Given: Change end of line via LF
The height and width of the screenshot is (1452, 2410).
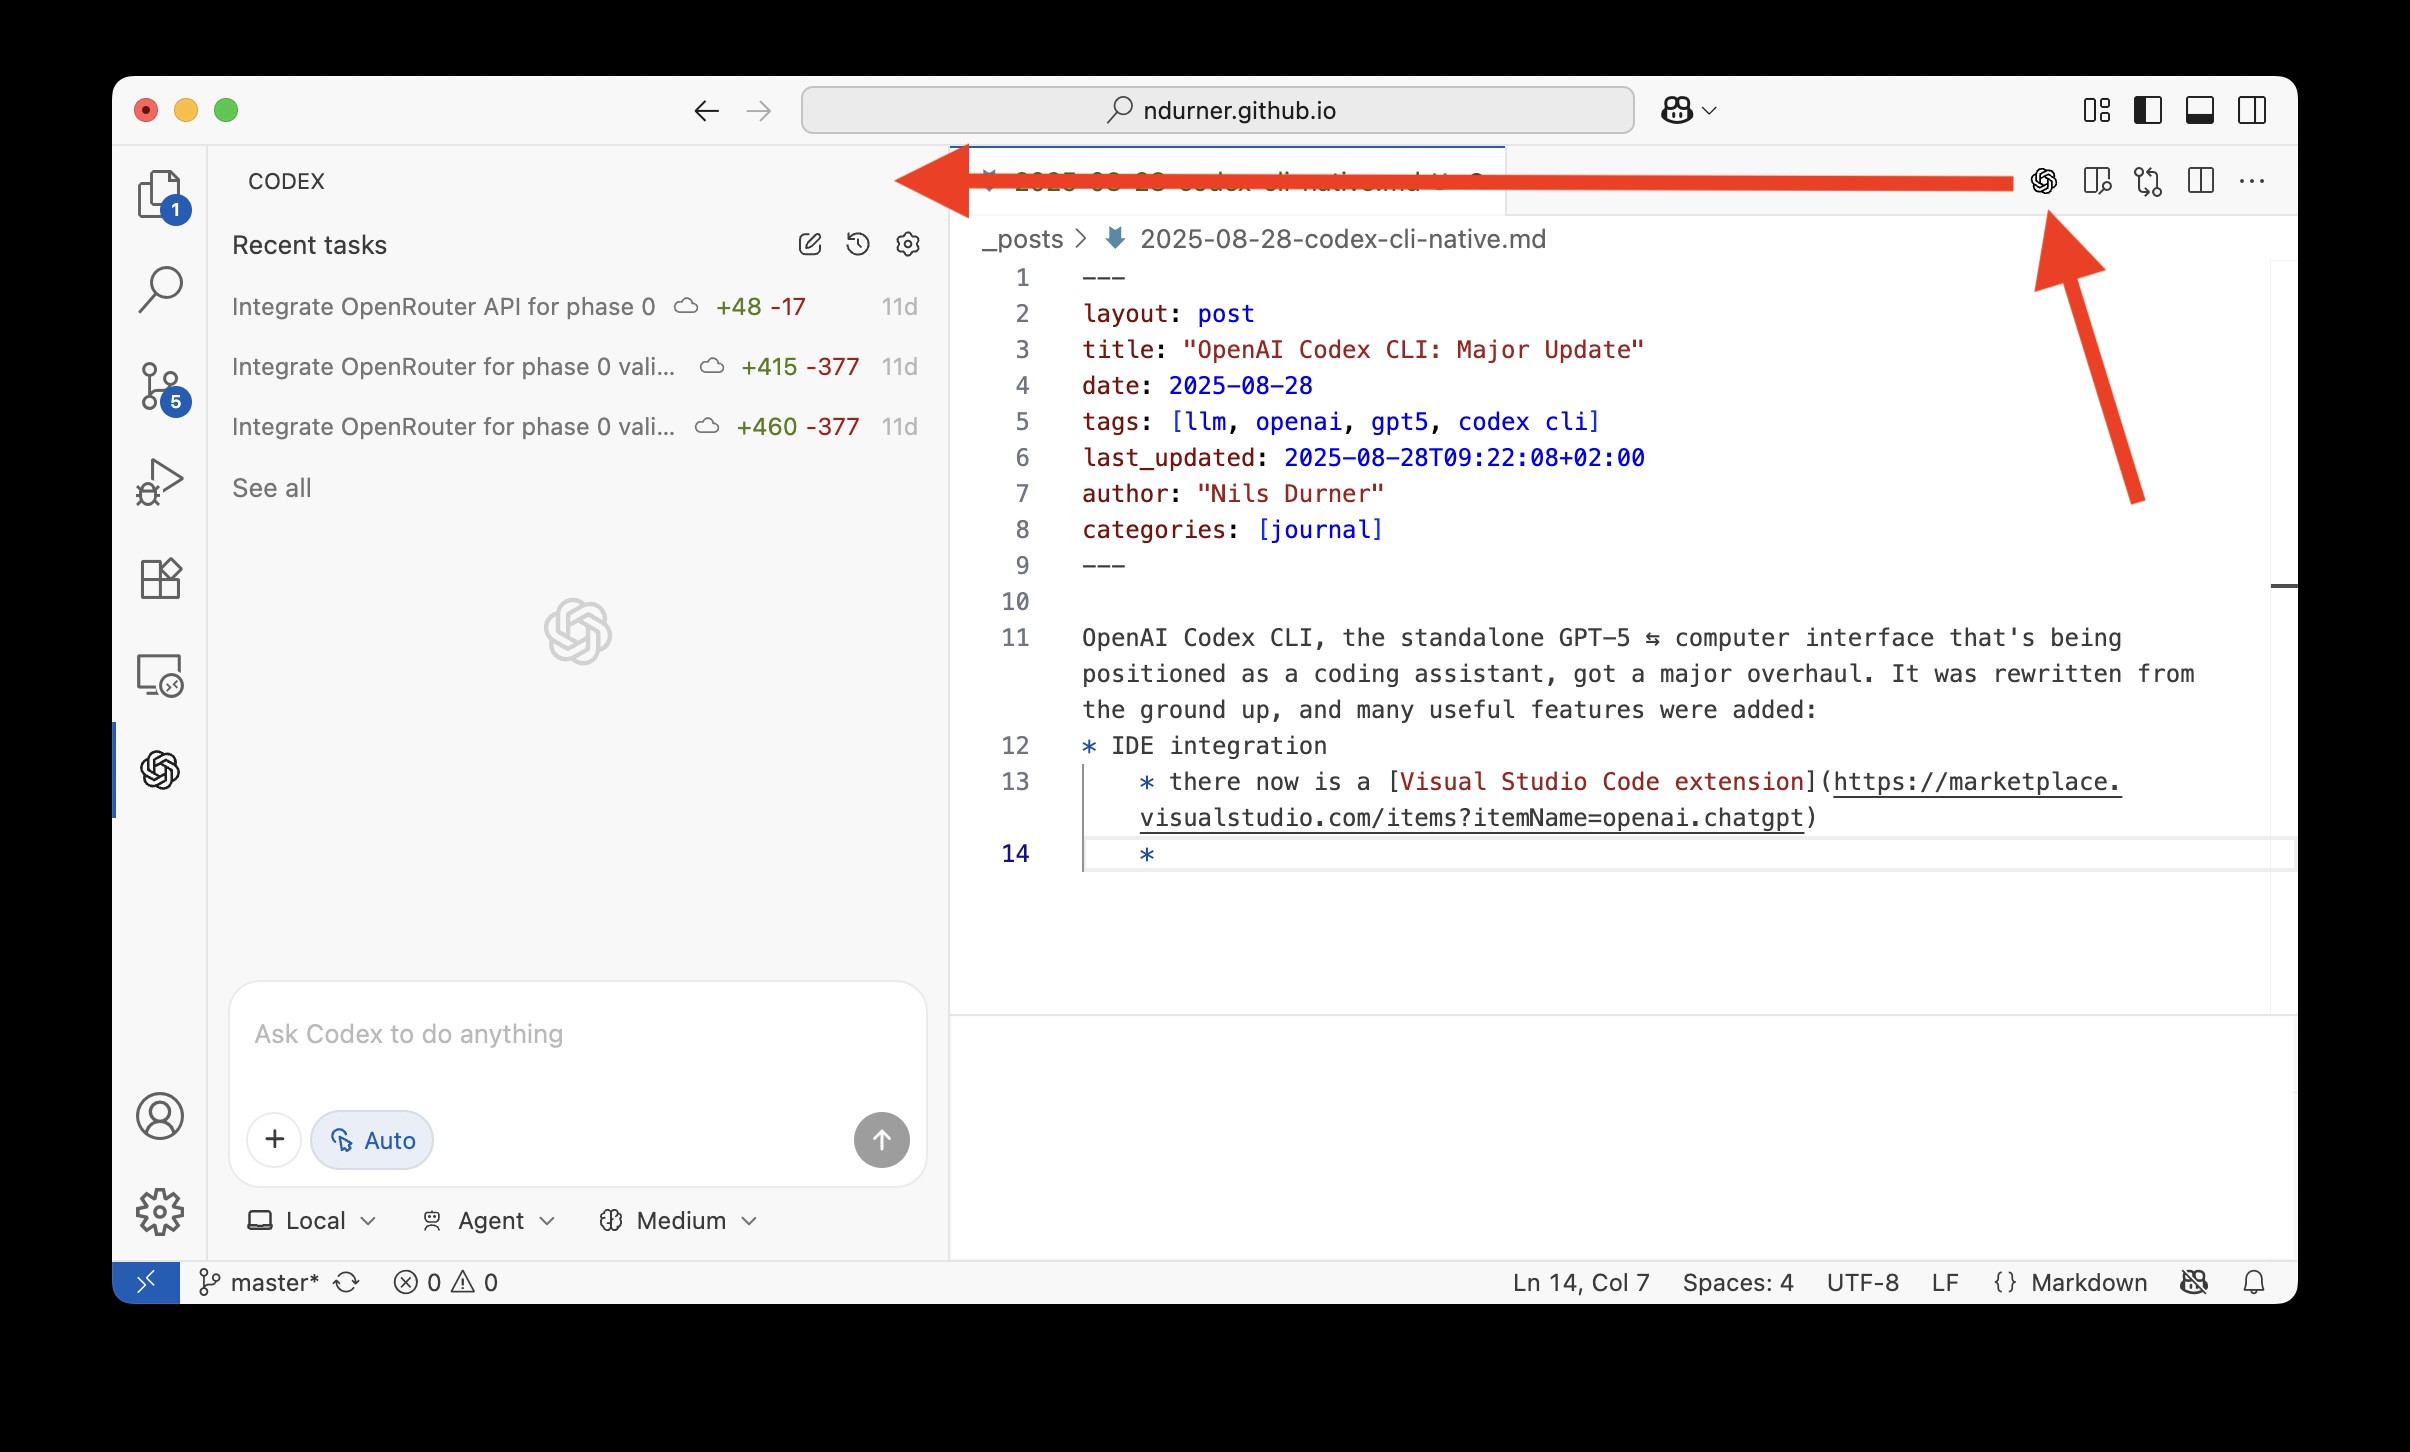Looking at the screenshot, I should 1945,1282.
